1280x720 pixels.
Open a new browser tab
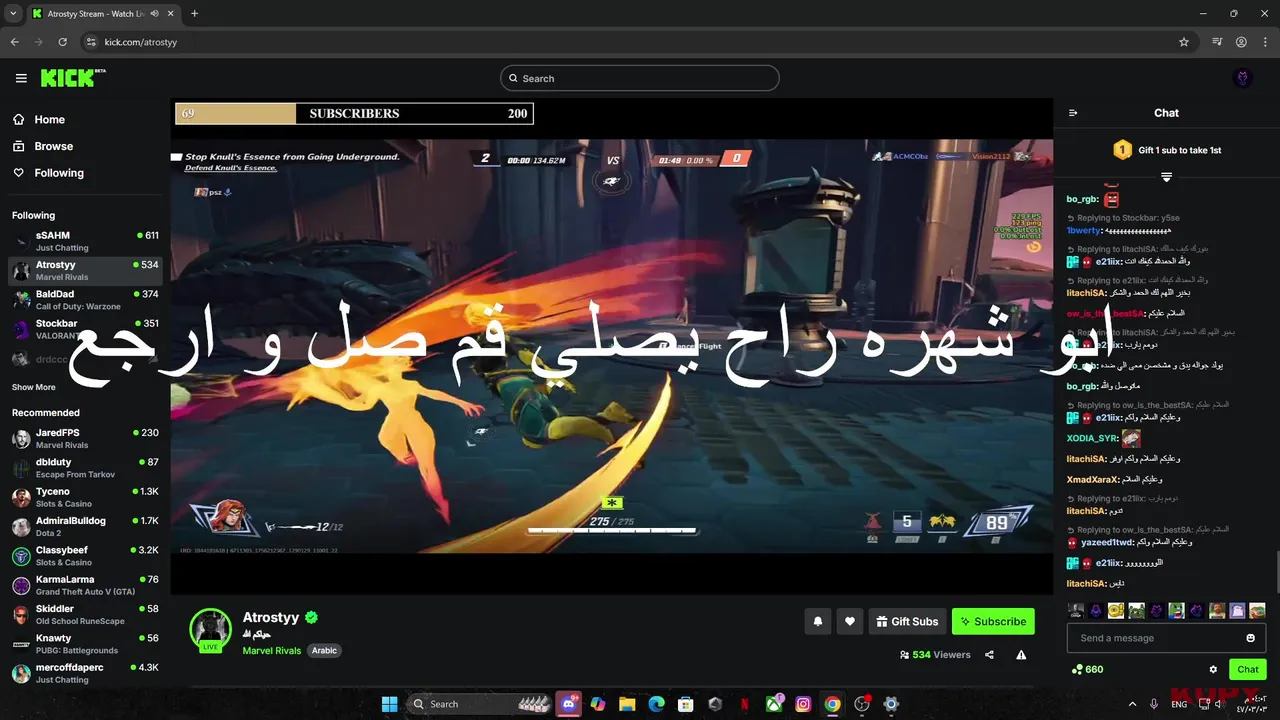[194, 14]
